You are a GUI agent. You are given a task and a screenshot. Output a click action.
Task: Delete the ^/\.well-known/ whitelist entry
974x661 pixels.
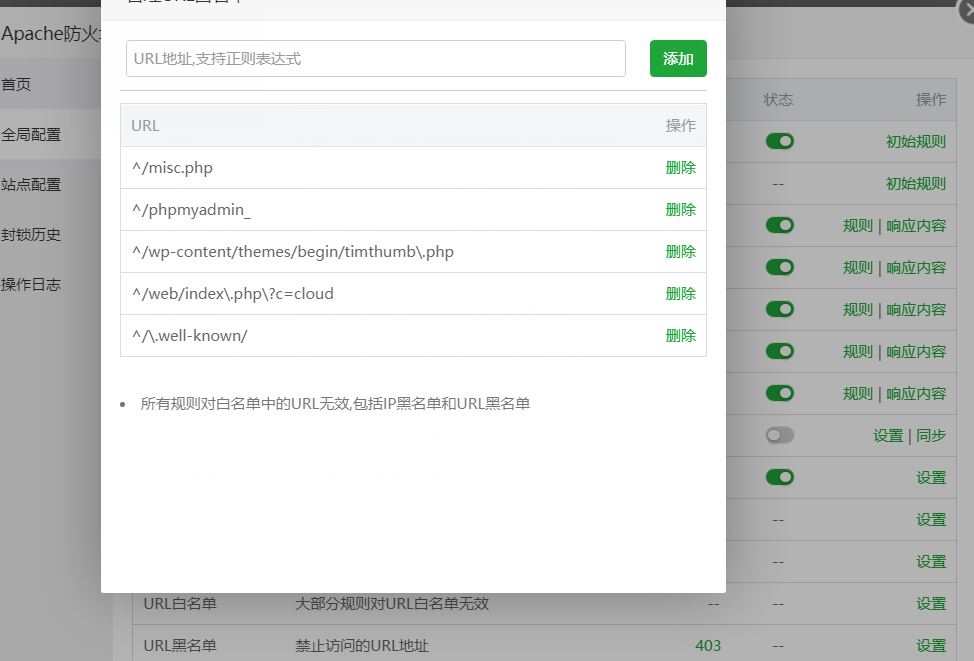tap(680, 335)
